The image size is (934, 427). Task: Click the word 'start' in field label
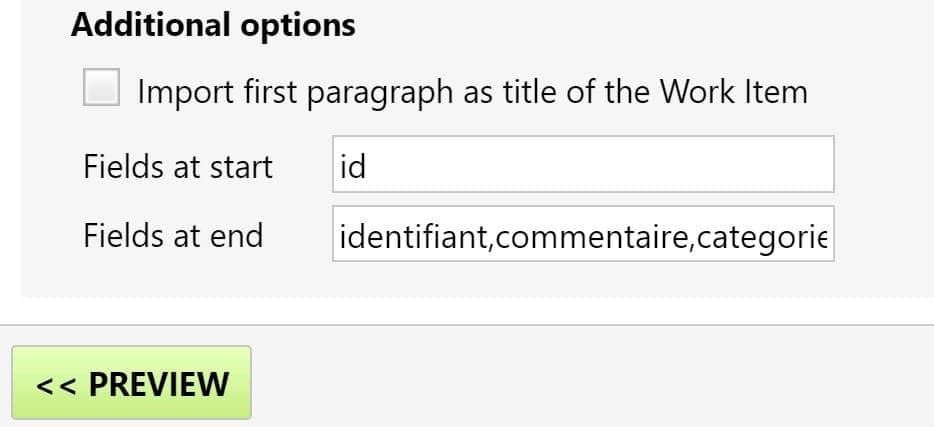tap(240, 166)
